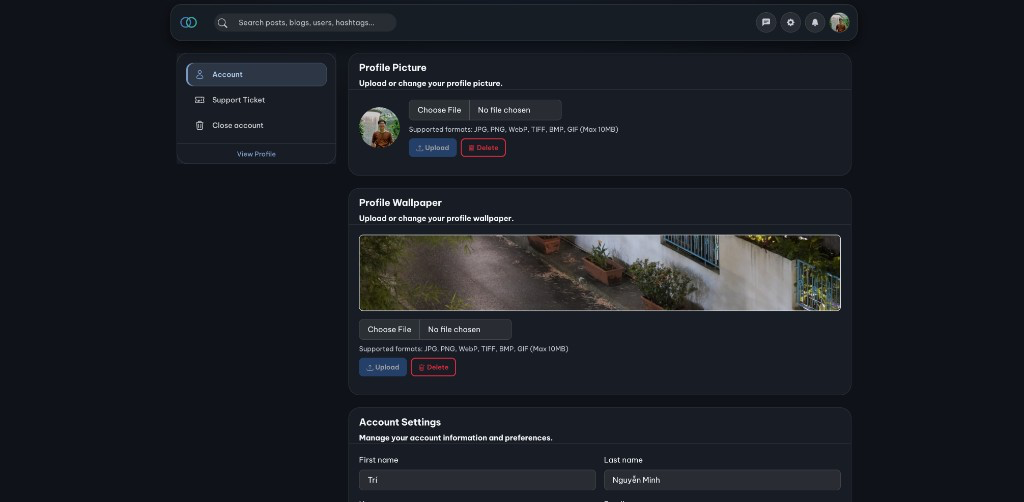Click the Last name field Nguyễn Minh
This screenshot has width=1024, height=502.
pos(722,480)
